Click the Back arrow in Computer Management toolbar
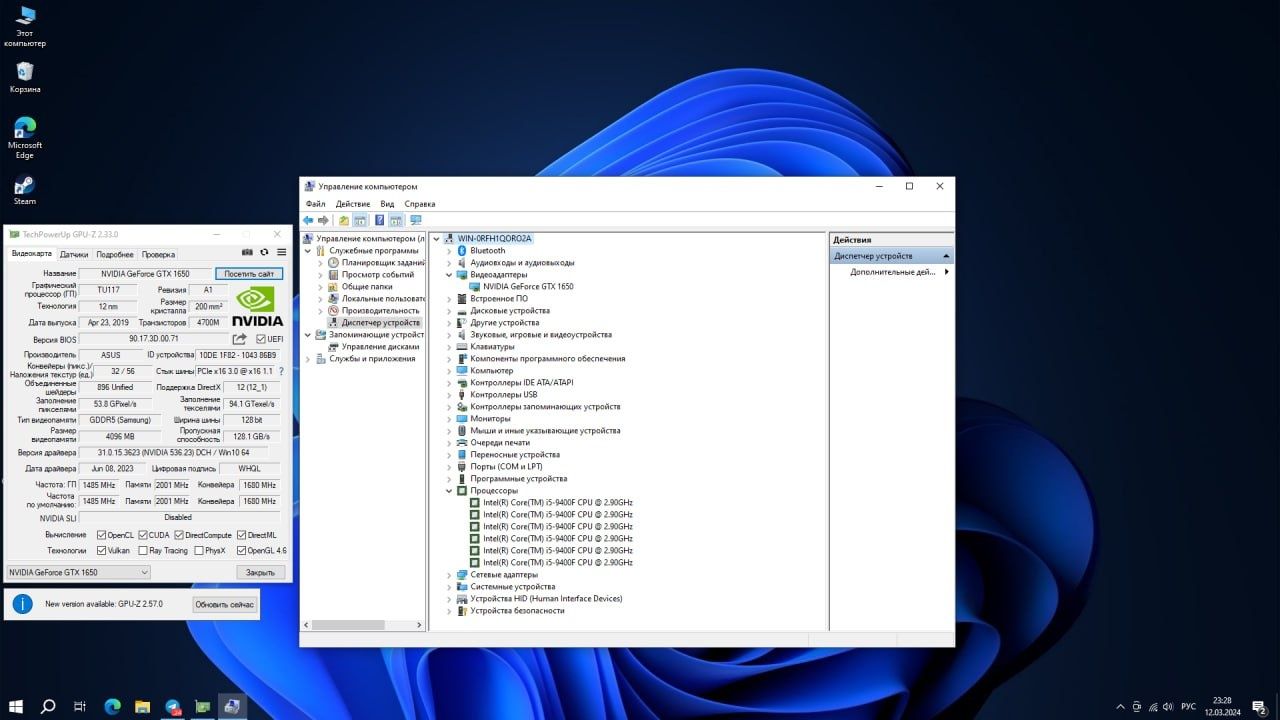1280x720 pixels. tap(308, 220)
